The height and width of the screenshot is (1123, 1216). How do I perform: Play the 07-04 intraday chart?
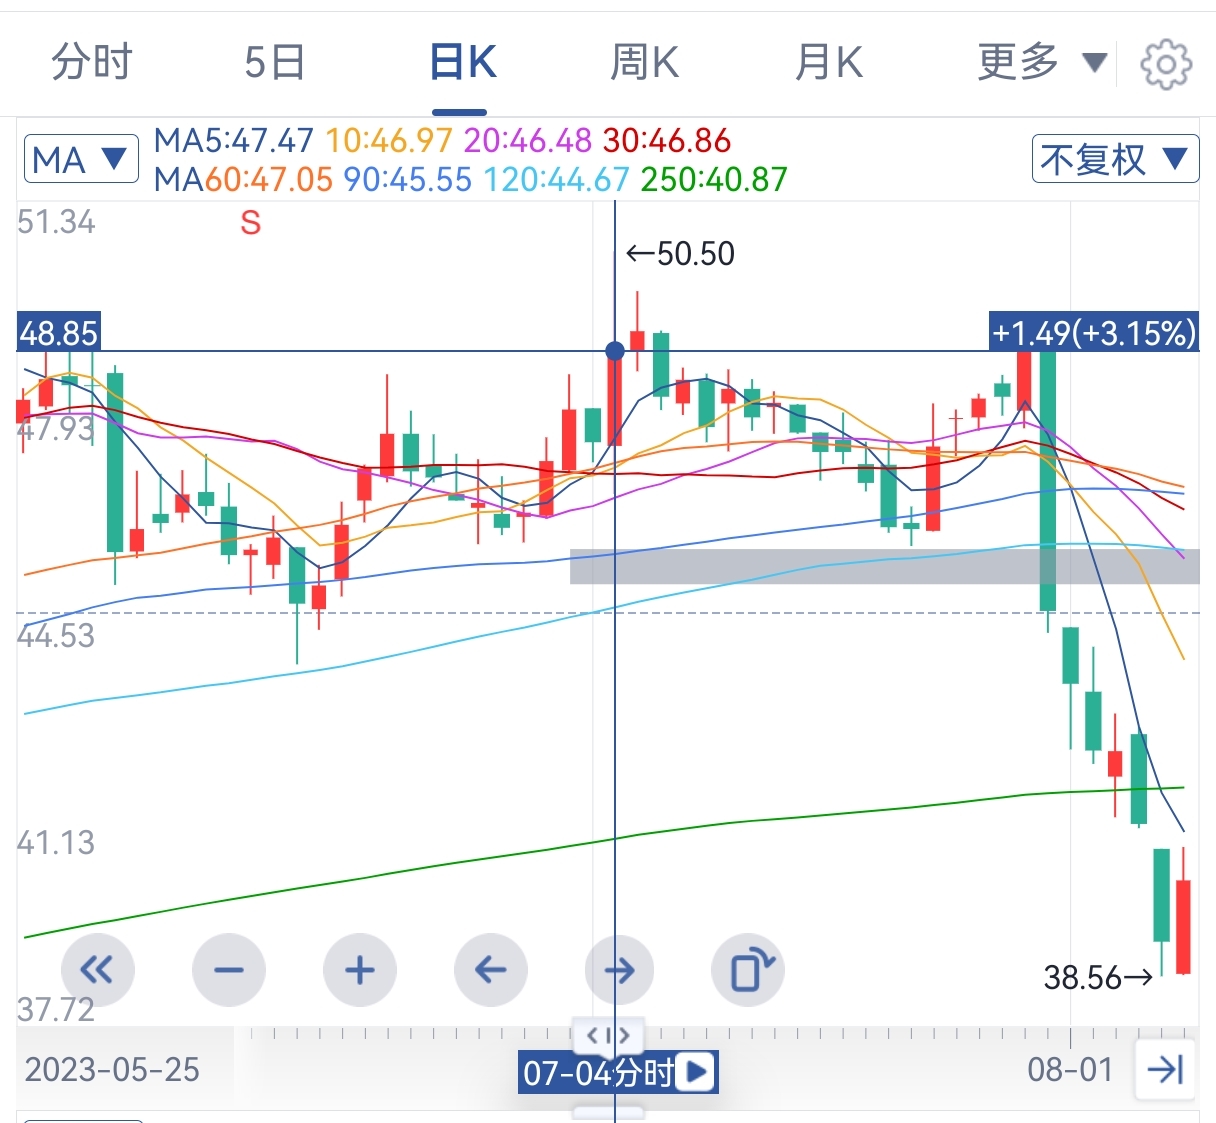coord(696,1073)
